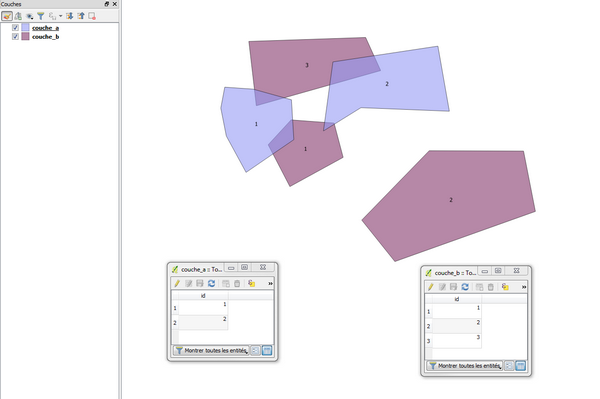Click the couche_a lavender color swatch

(x=25, y=28)
